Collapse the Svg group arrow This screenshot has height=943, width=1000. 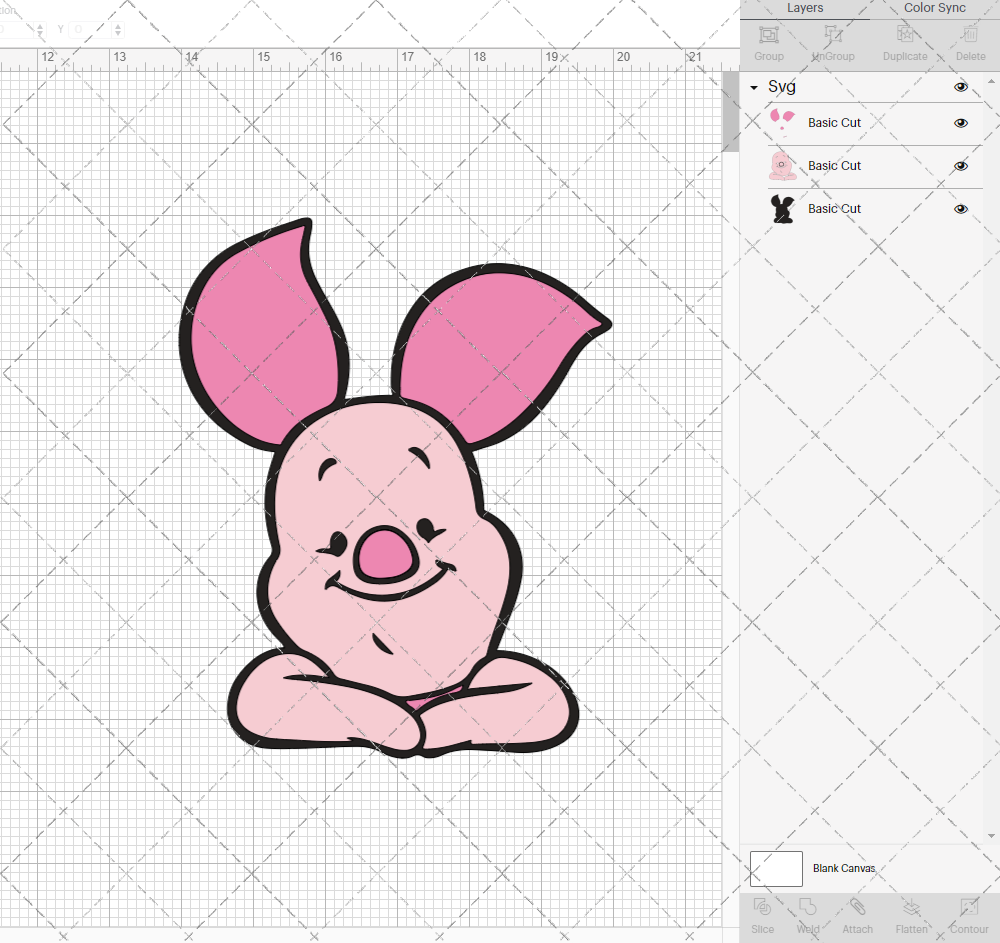[754, 87]
